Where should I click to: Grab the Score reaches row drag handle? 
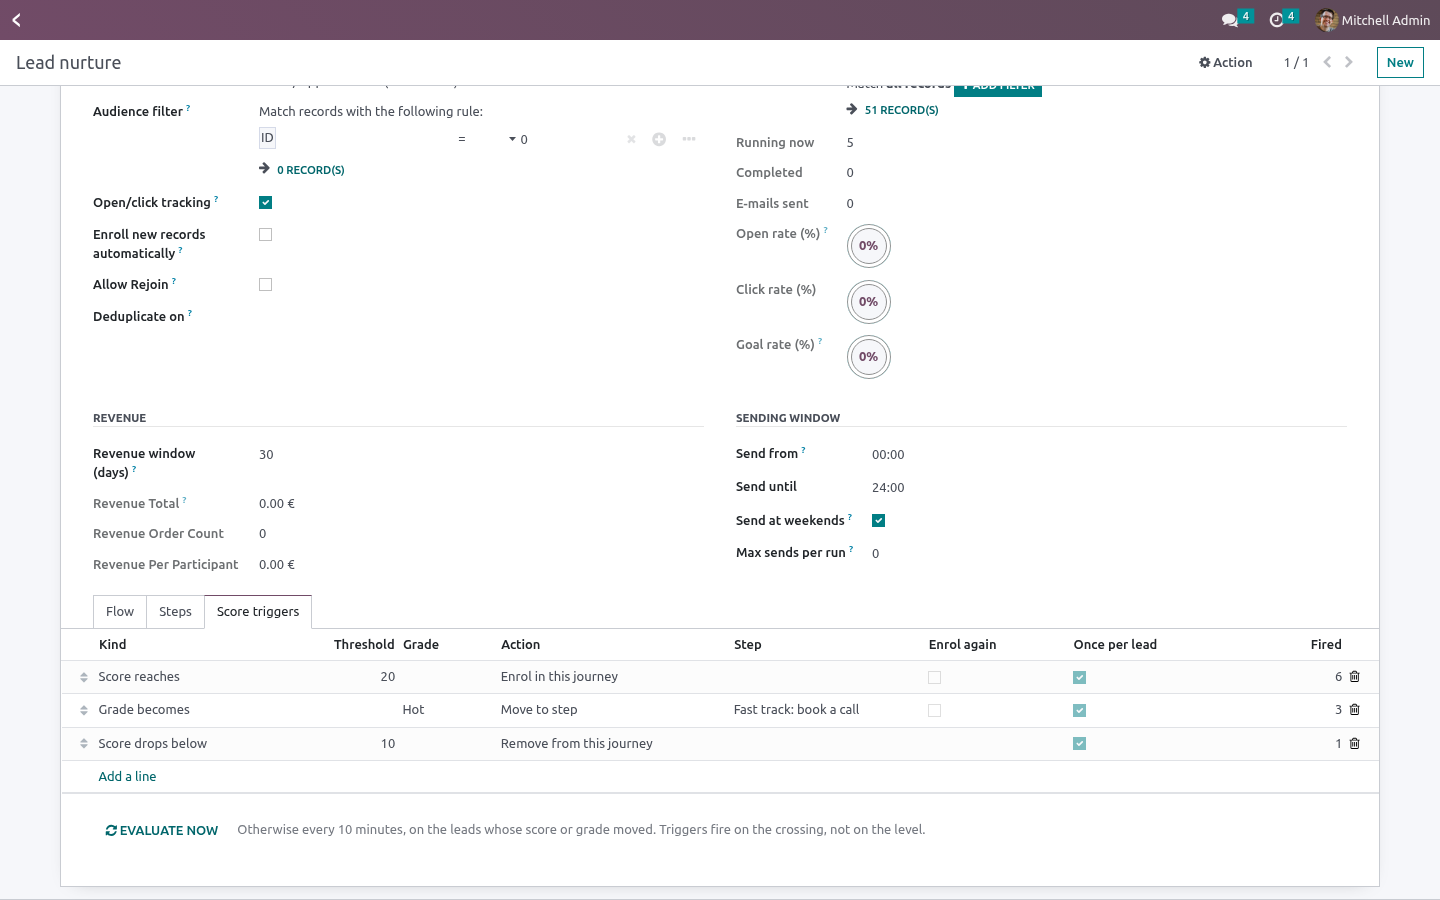pyautogui.click(x=84, y=678)
